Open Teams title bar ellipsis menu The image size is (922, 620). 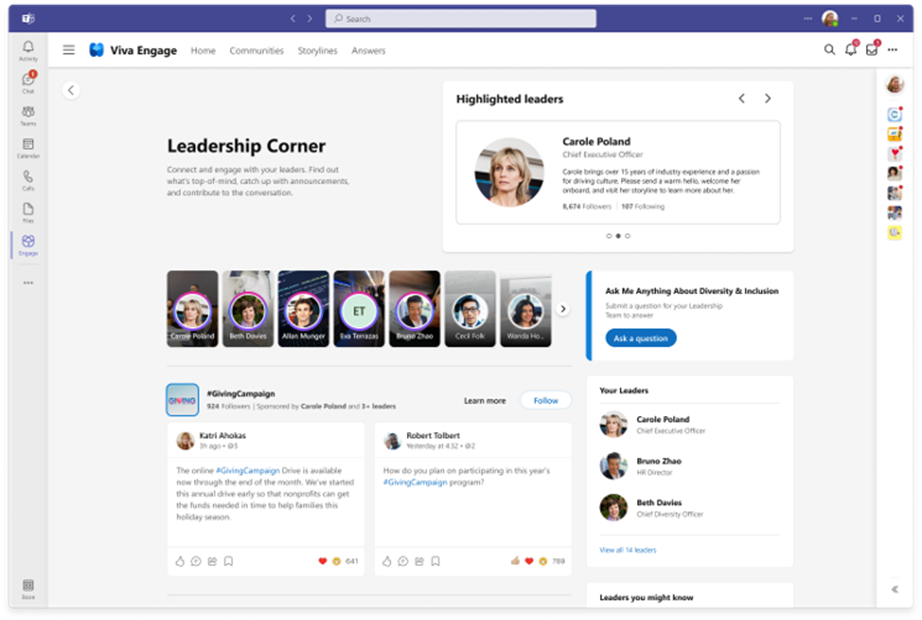coord(808,19)
